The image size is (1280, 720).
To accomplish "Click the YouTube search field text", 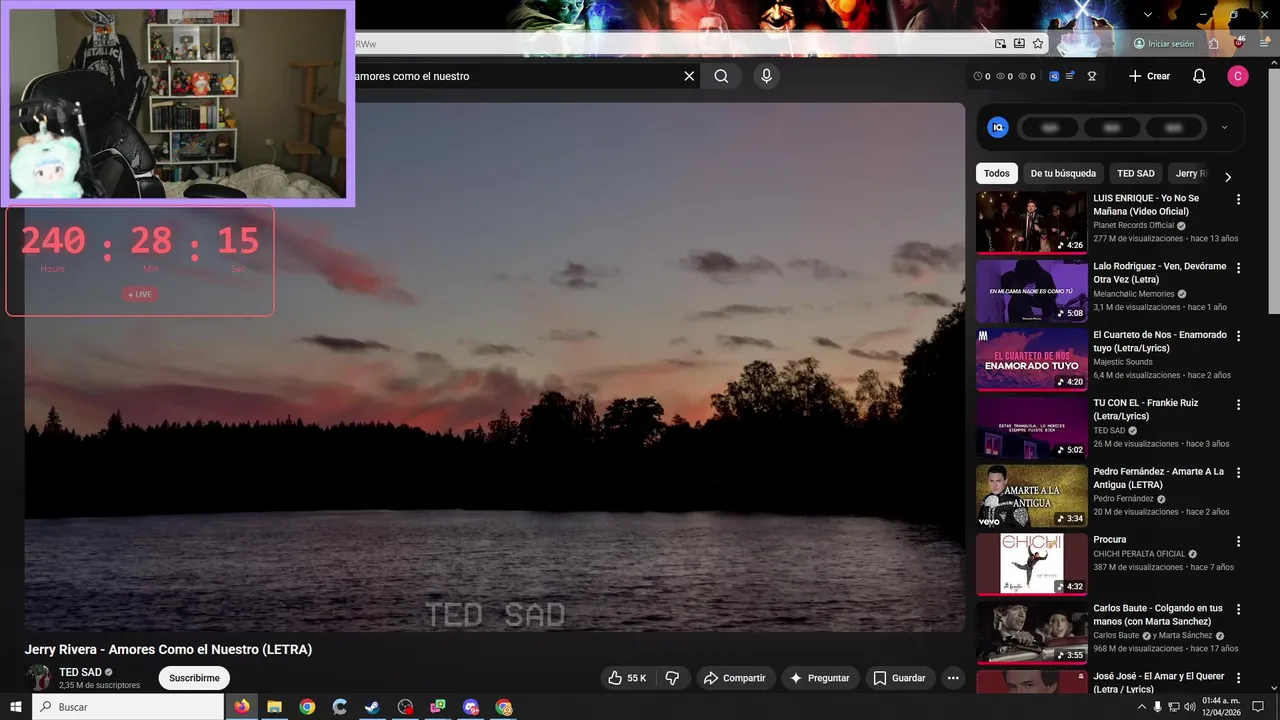I will click(x=411, y=76).
